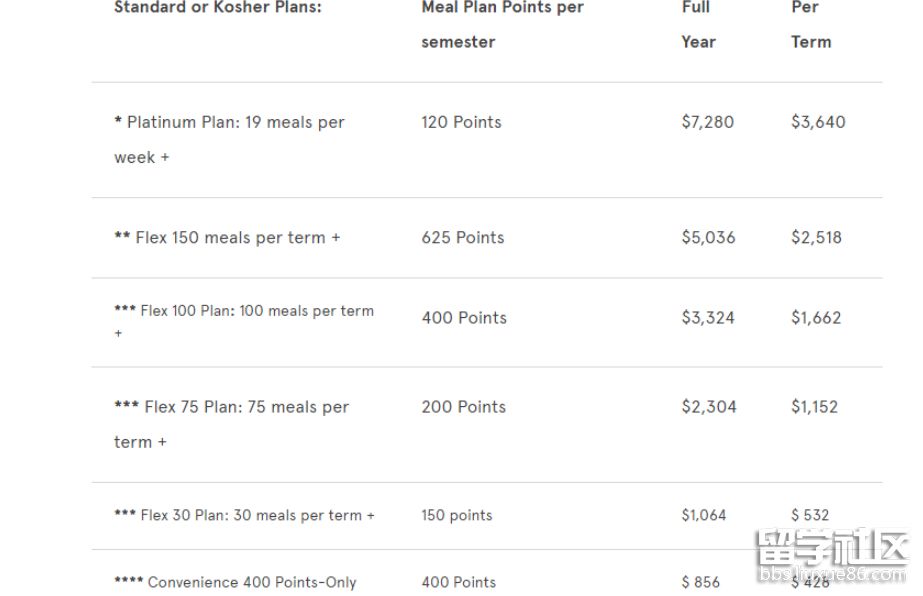Click the Flex 30 Plan label
Viewport: 923px width, 596px height.
click(244, 515)
